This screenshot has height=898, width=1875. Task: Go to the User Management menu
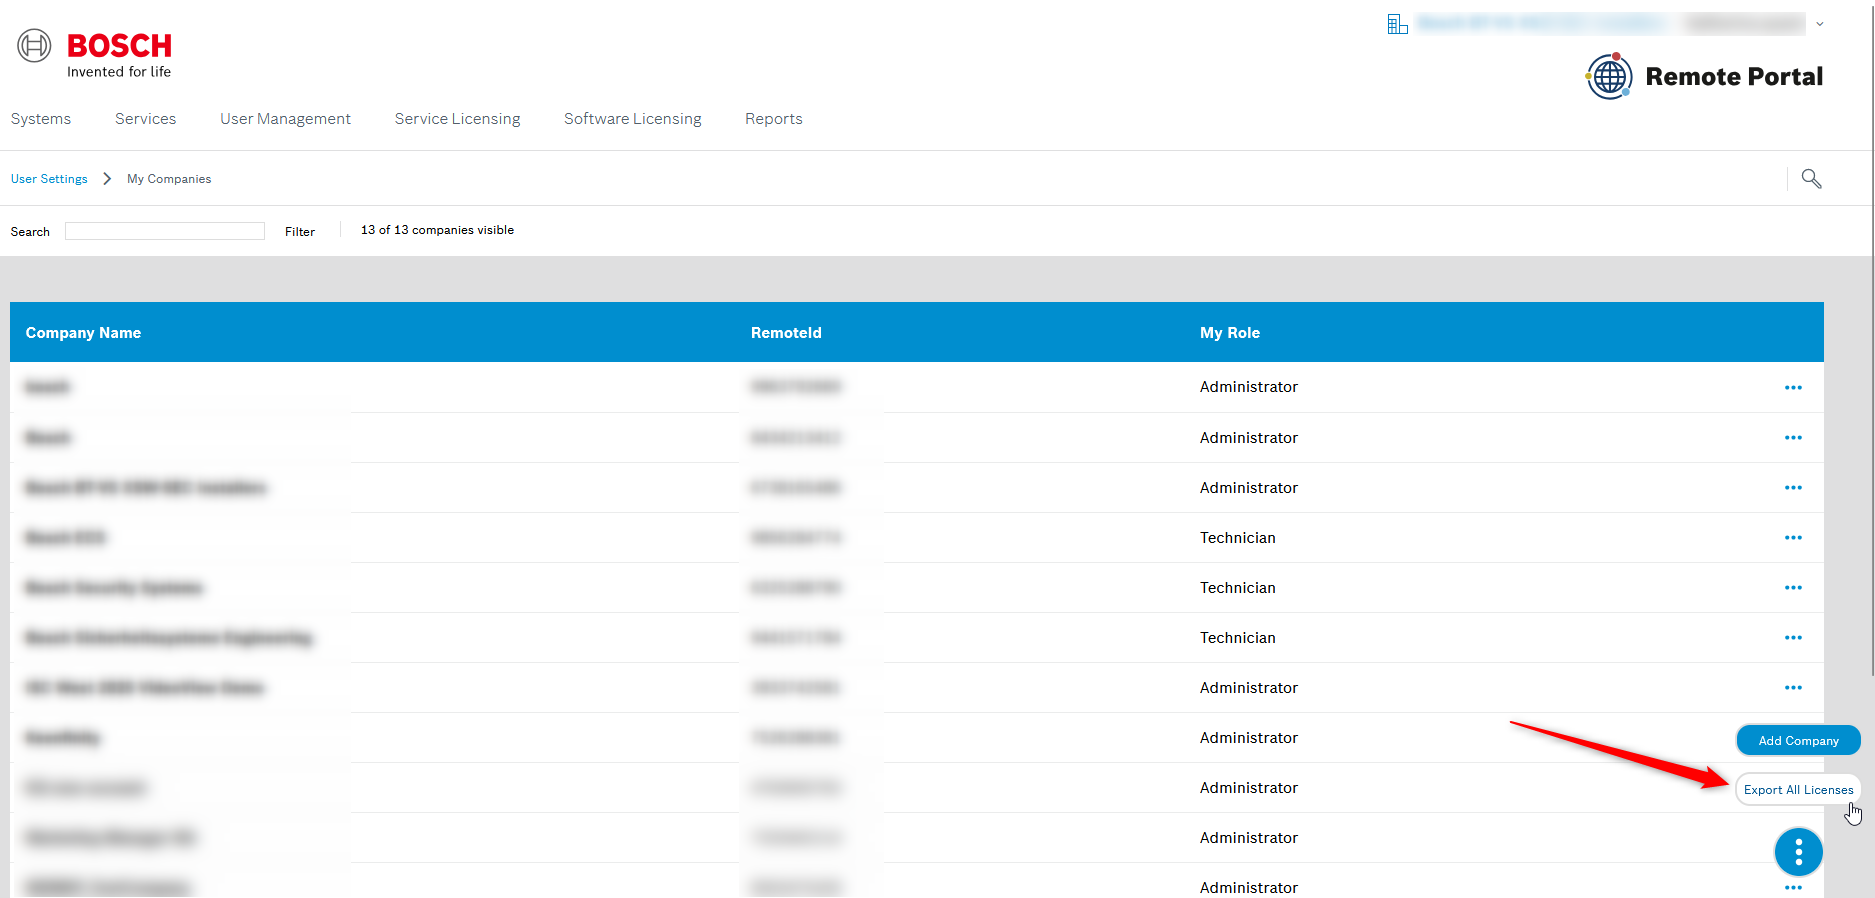tap(285, 119)
